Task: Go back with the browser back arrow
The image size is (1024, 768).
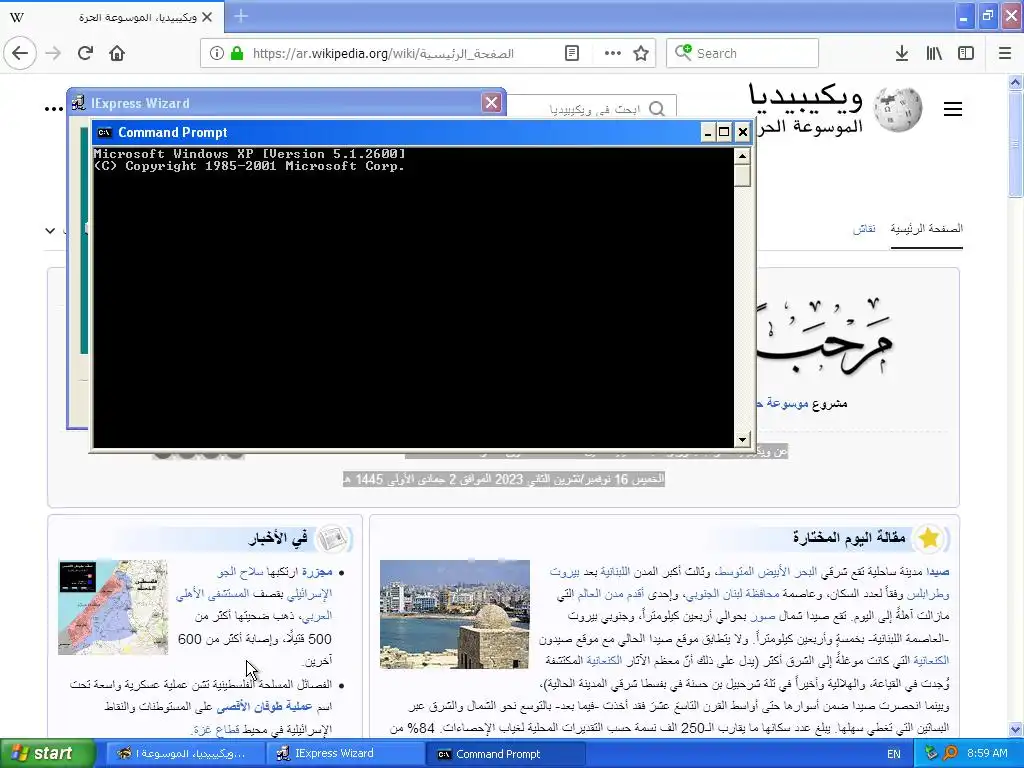Action: tap(20, 53)
